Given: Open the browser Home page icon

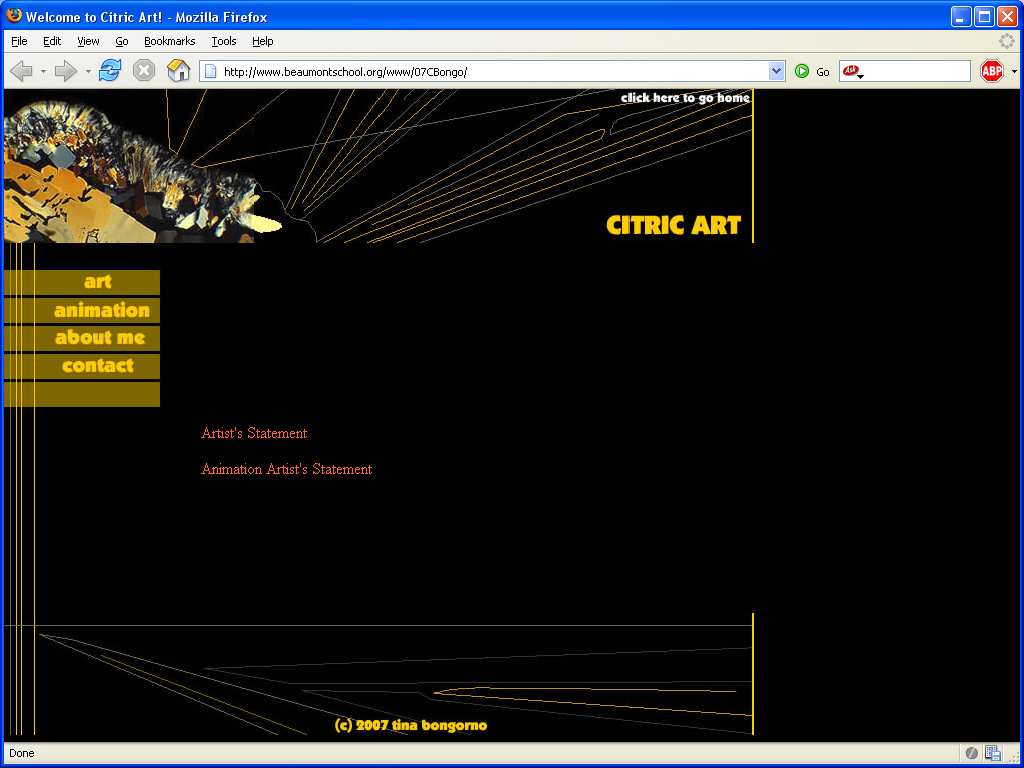Looking at the screenshot, I should 178,70.
